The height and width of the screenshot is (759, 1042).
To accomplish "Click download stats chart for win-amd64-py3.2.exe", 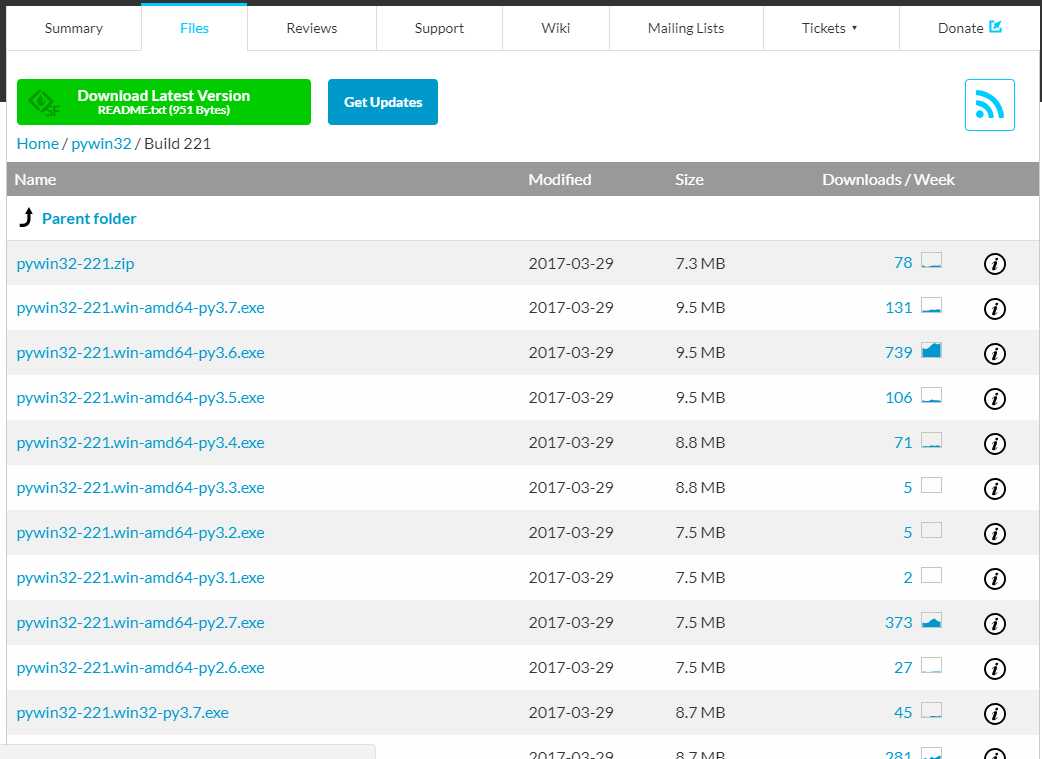I will tap(931, 530).
